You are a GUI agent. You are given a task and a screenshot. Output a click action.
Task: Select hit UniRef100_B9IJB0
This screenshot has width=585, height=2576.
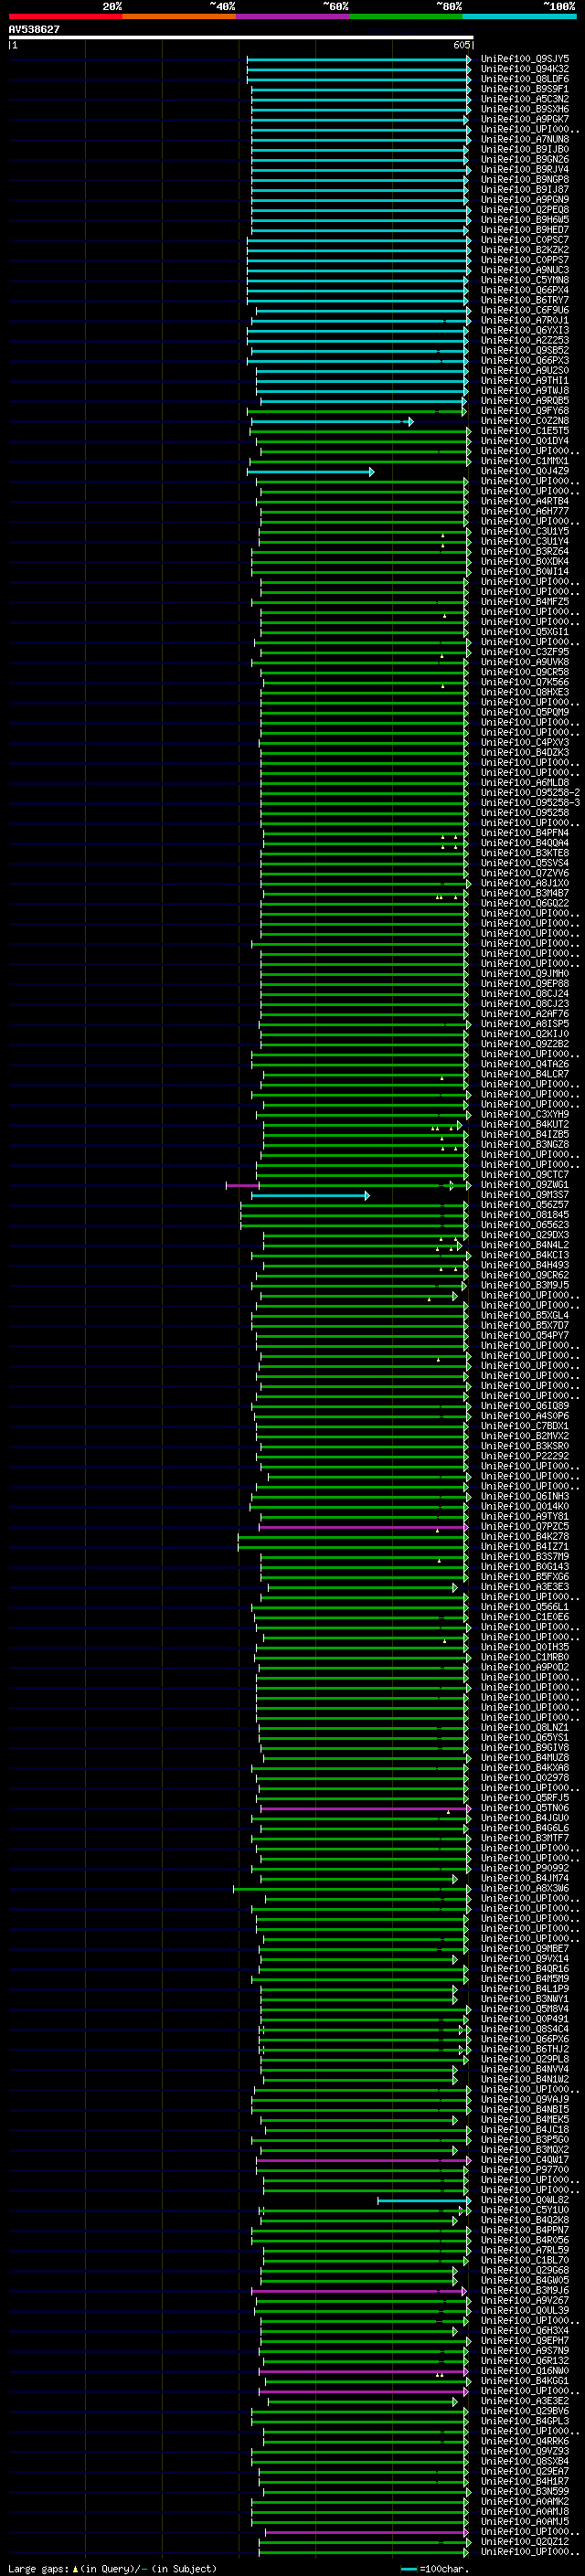coord(525,149)
